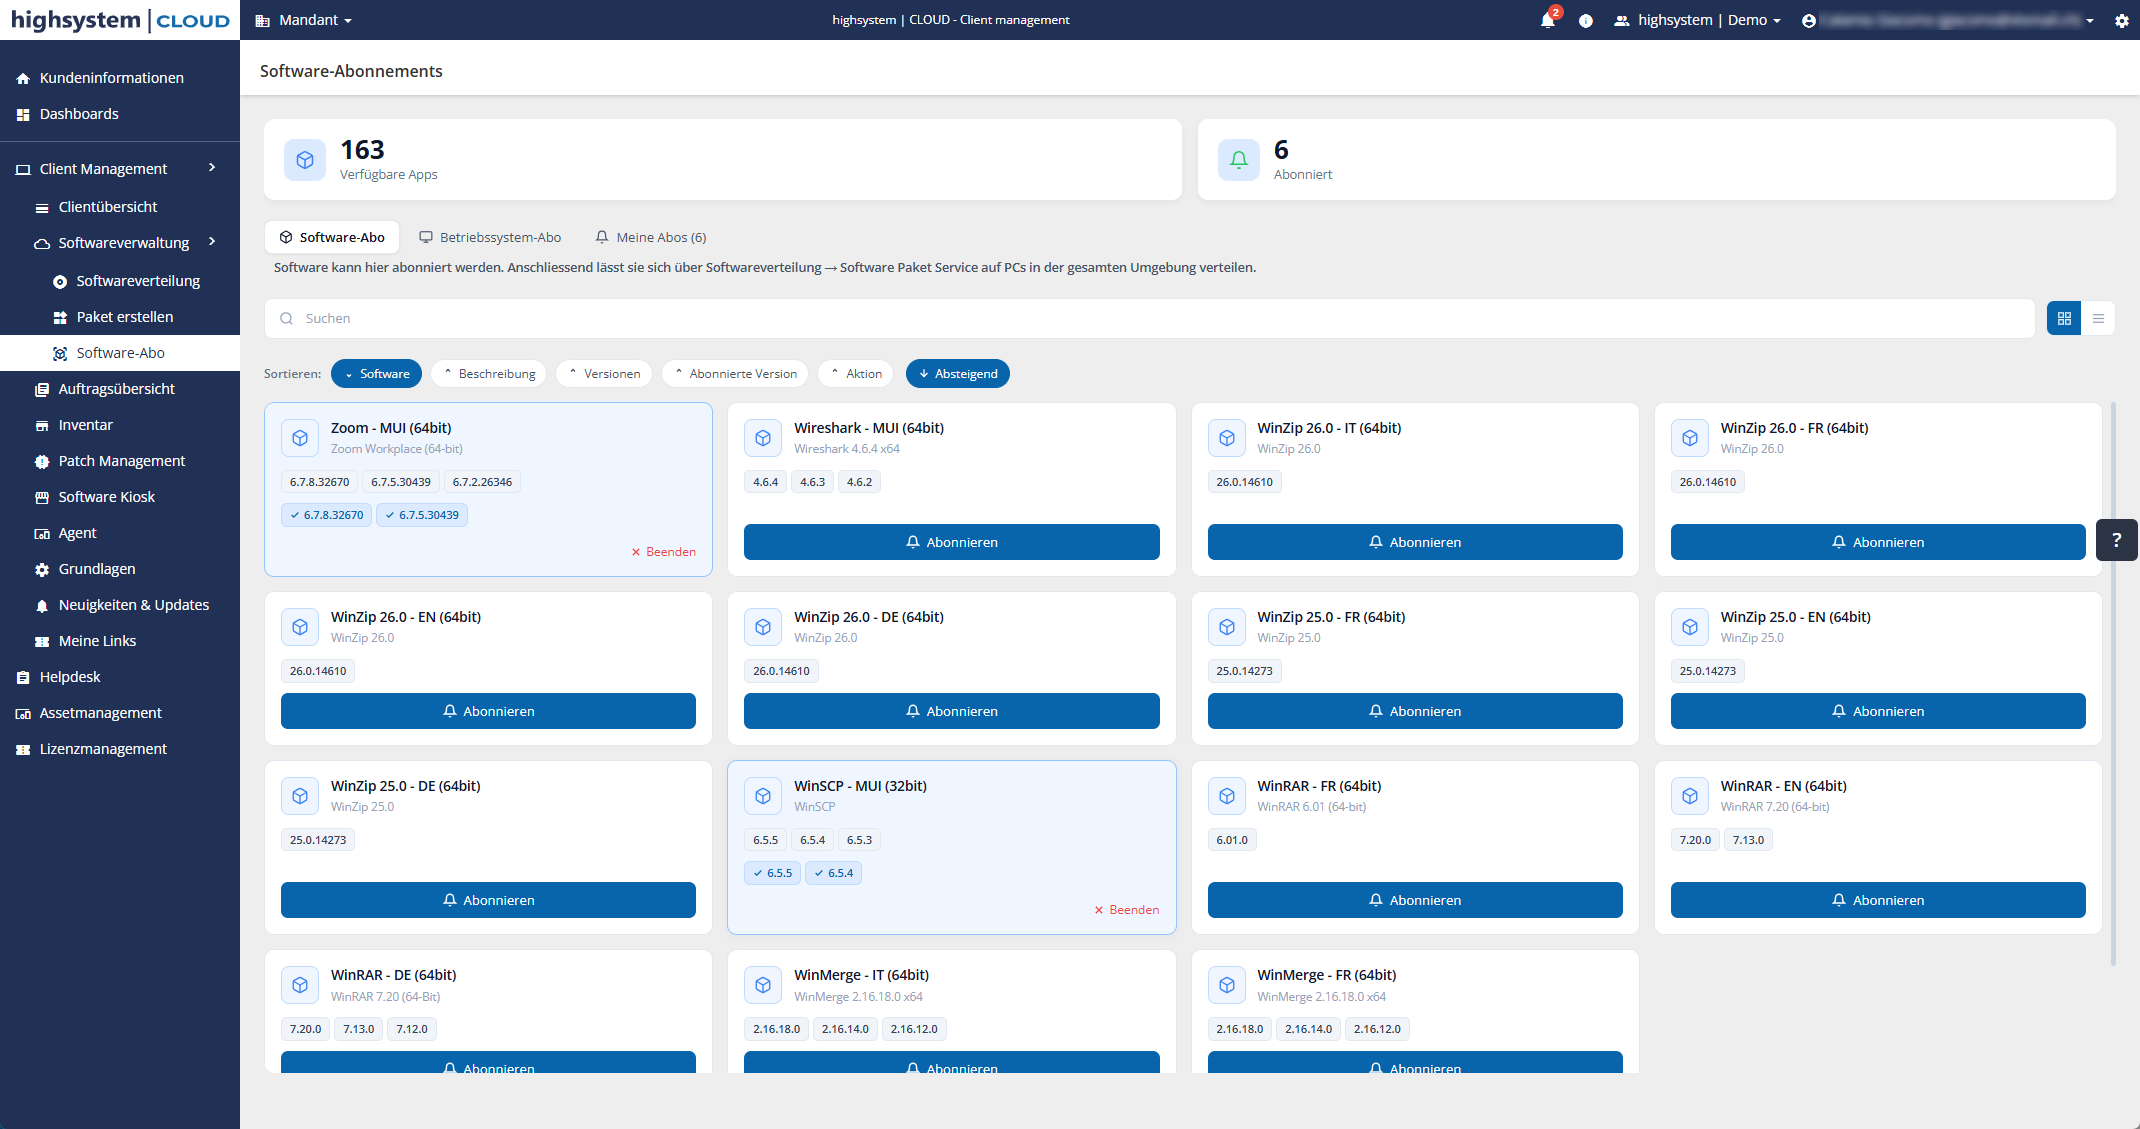Subscribe to WinZip 26.0 - IT (64bit)

(1415, 542)
